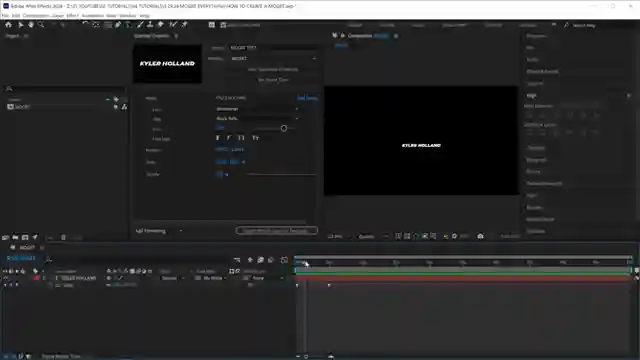Click the Solo Supported Properties button

tap(273, 69)
